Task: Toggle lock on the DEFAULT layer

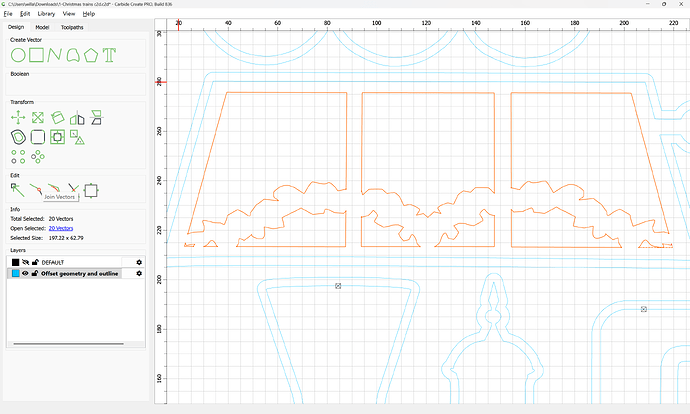Action: tap(34, 262)
